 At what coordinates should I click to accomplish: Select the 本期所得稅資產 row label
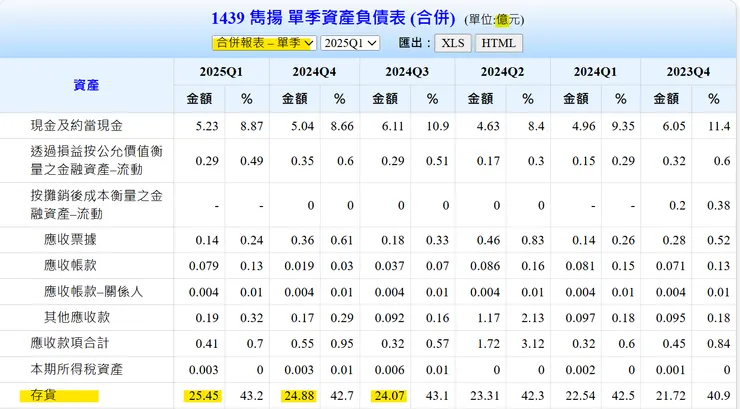tap(76, 369)
